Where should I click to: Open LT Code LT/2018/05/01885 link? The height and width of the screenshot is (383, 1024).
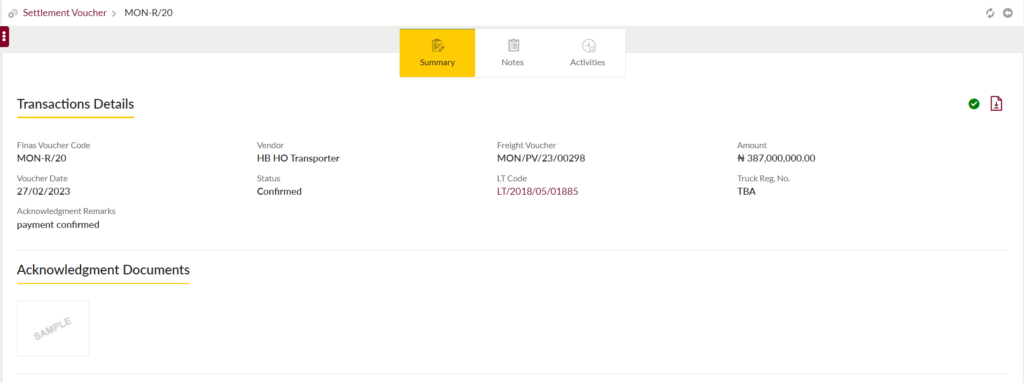(537, 192)
